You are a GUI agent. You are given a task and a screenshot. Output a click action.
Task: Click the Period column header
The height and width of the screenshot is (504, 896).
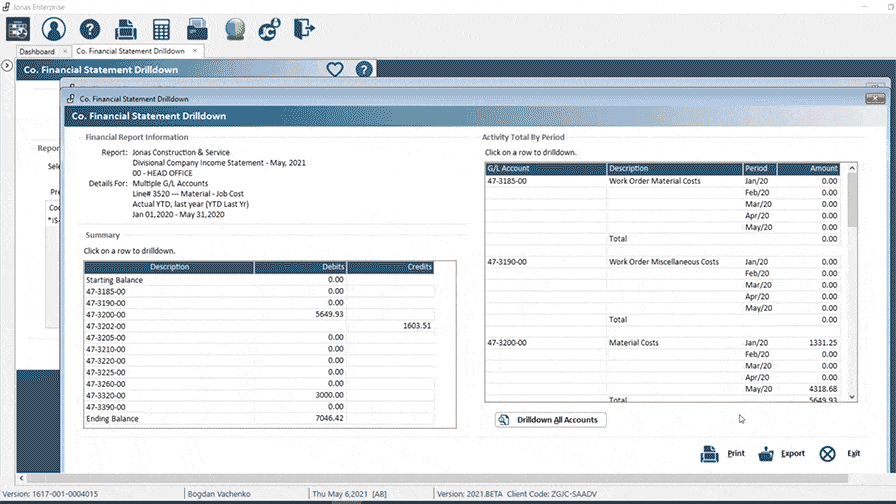pyautogui.click(x=759, y=169)
